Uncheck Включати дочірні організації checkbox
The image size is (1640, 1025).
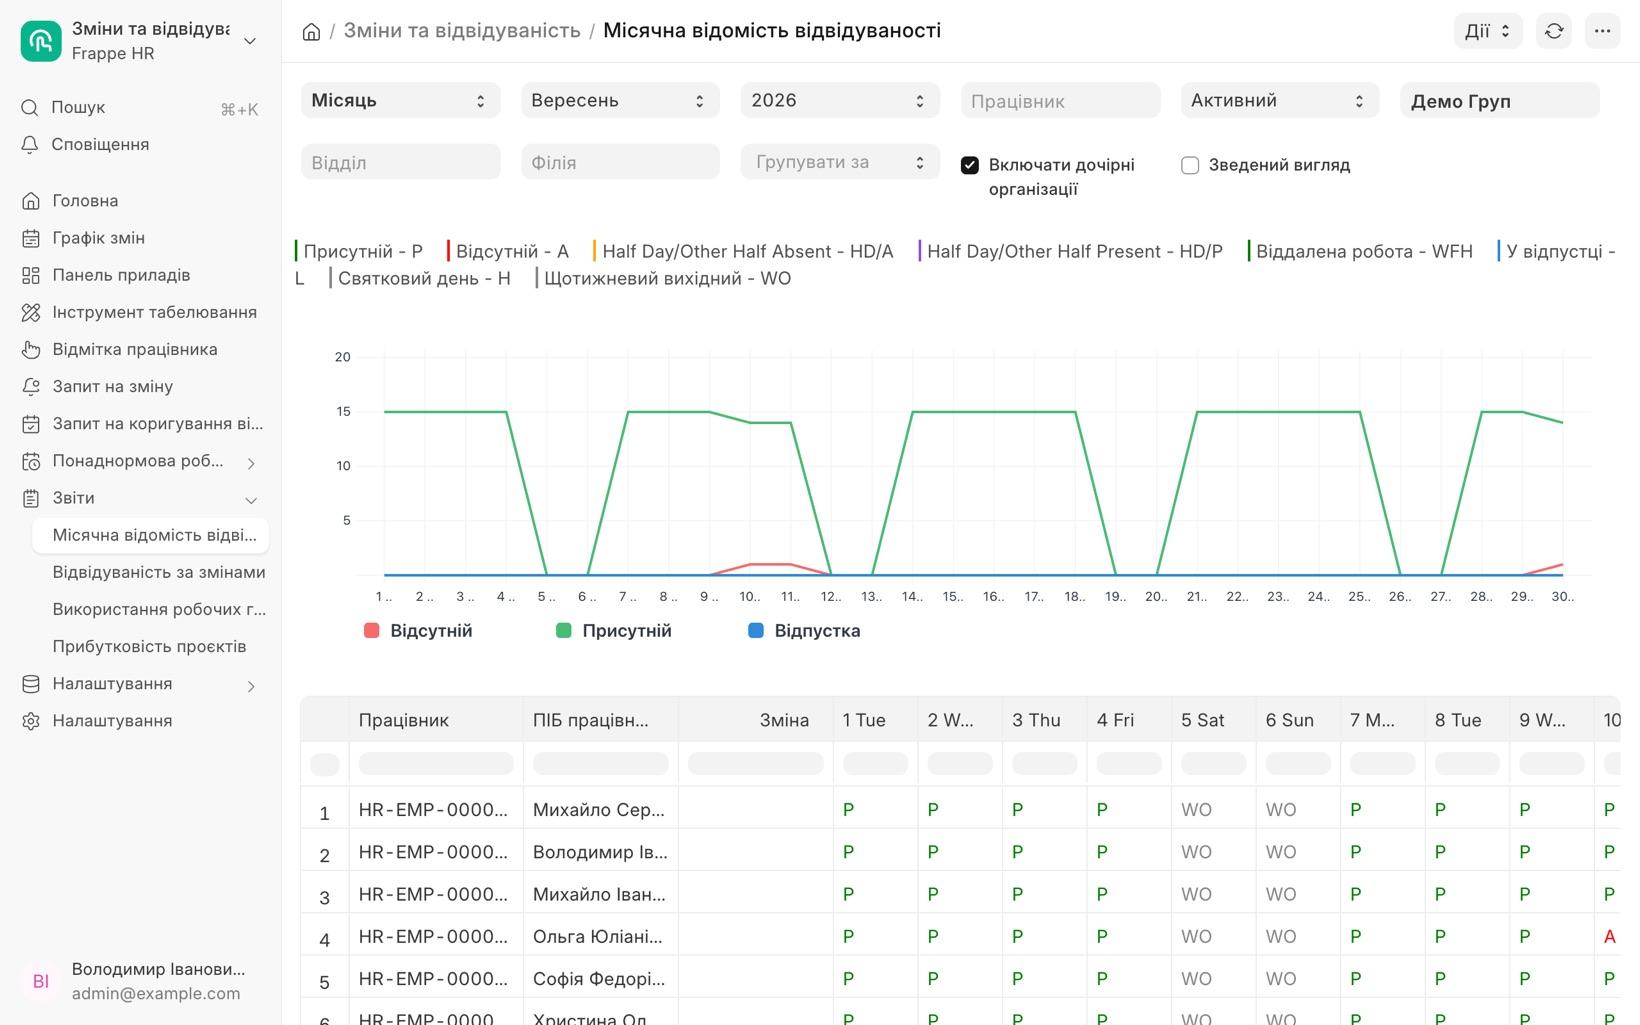tap(969, 165)
